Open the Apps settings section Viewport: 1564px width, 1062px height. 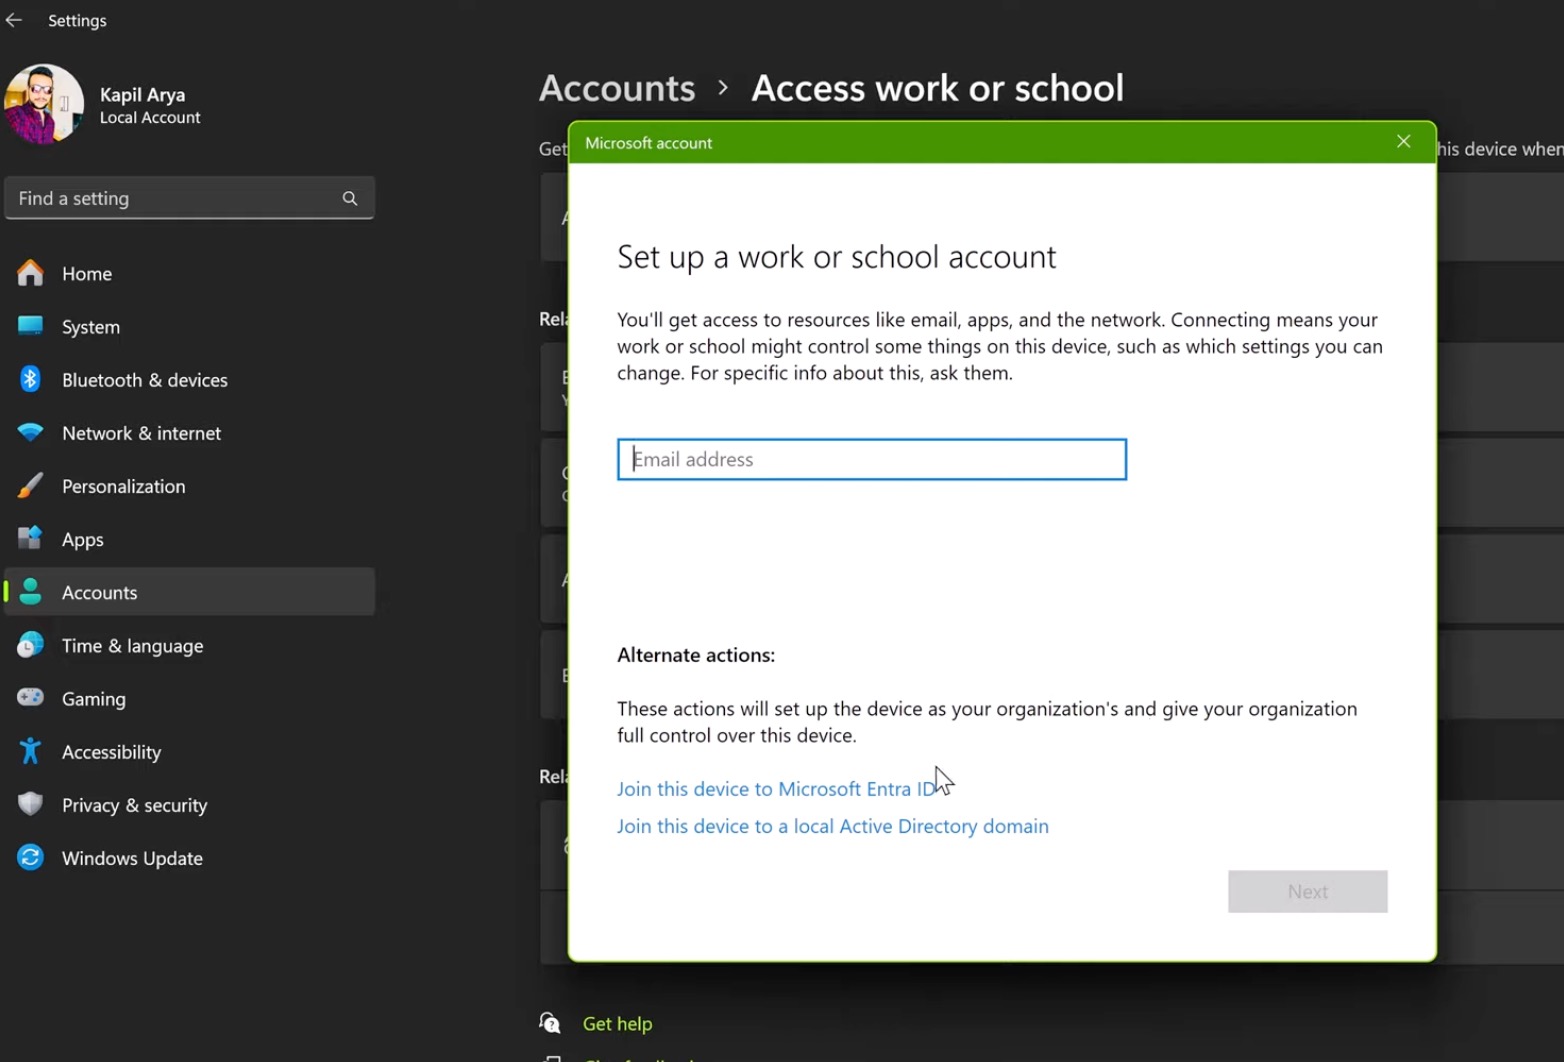[x=82, y=538]
